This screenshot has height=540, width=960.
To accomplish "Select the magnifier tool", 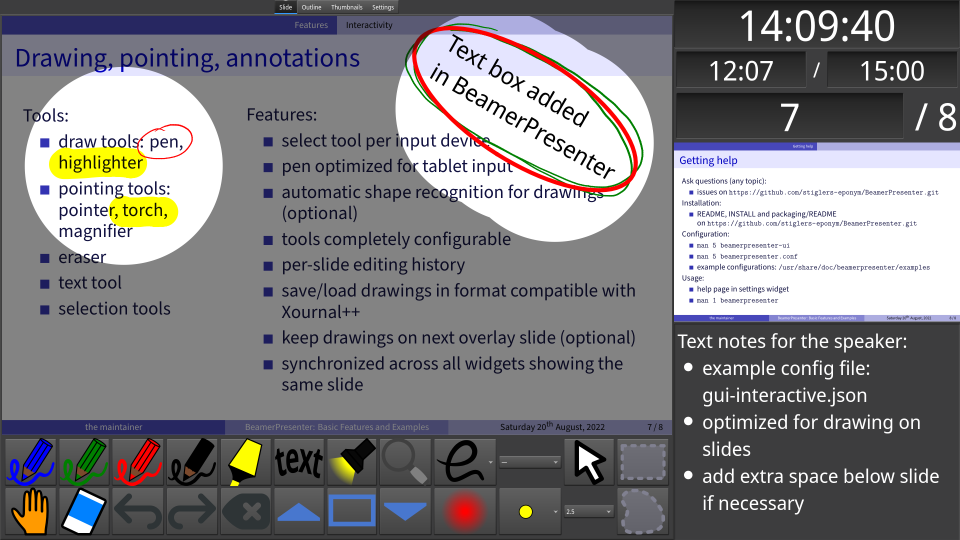I will (405, 462).
